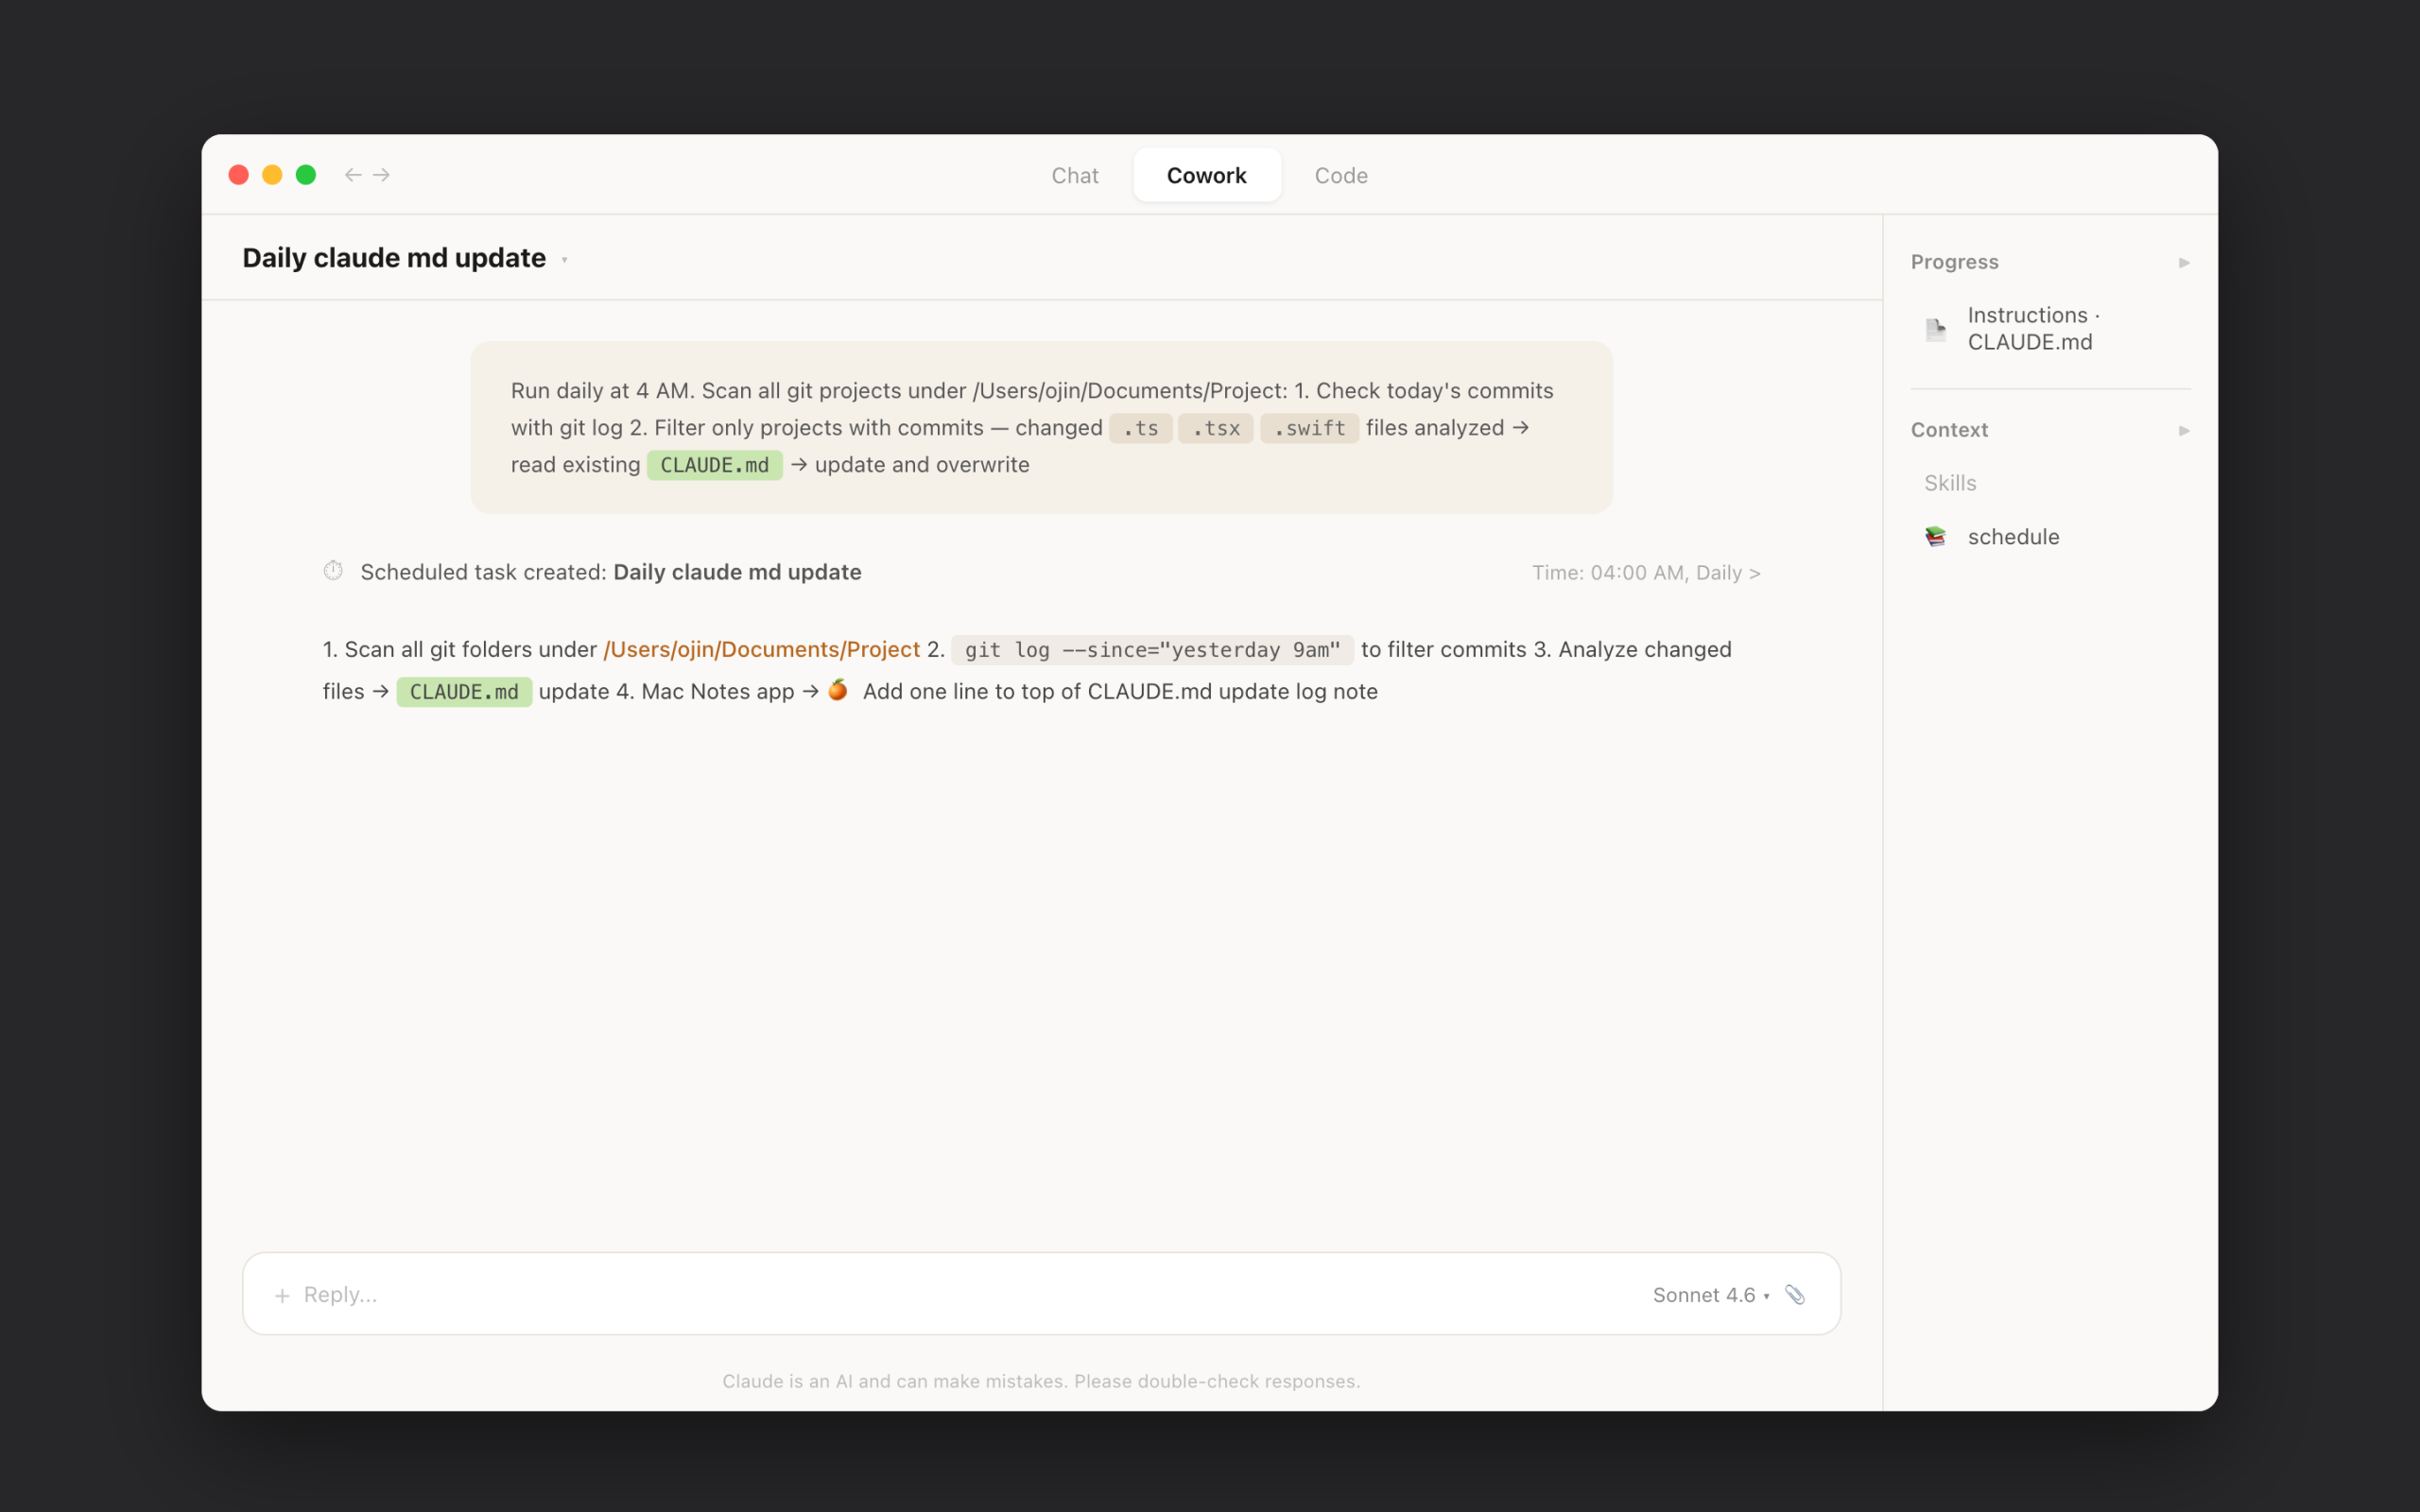Open the Daily claude md update title menu
Image resolution: width=2420 pixels, height=1512 pixels.
click(564, 259)
